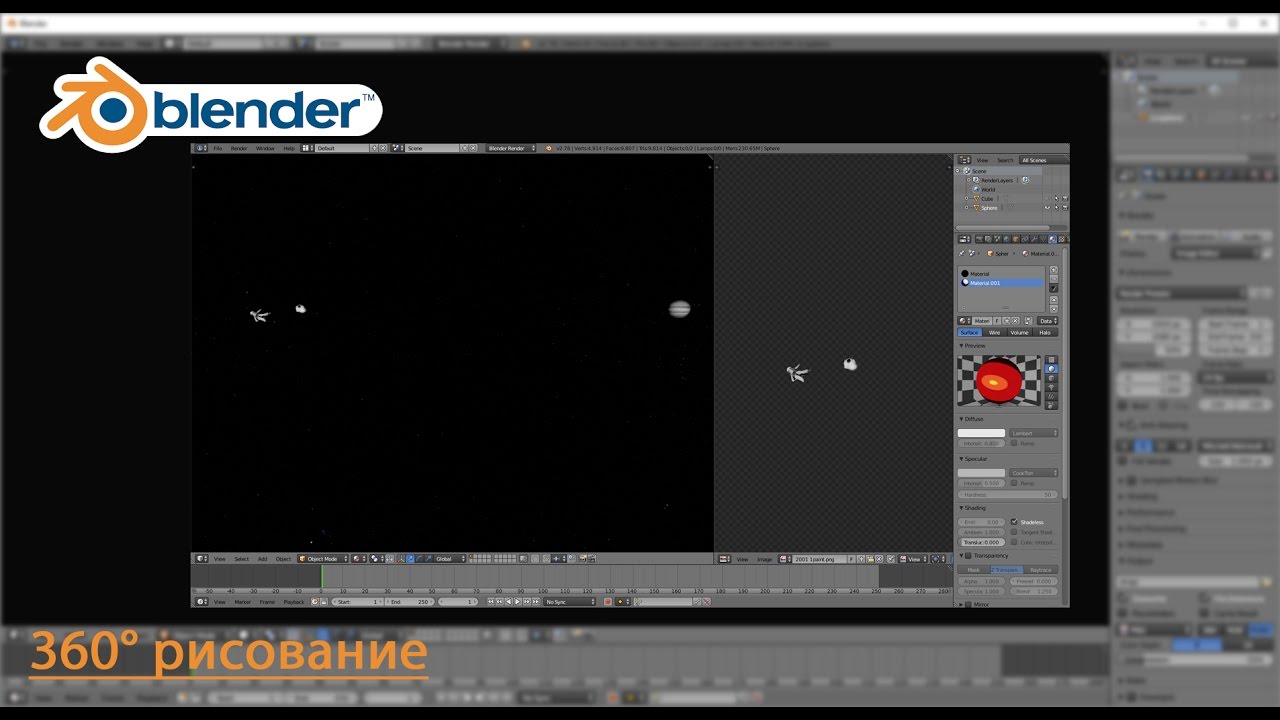Click the timeline Start frame field
The image size is (1280, 720).
pyautogui.click(x=358, y=602)
